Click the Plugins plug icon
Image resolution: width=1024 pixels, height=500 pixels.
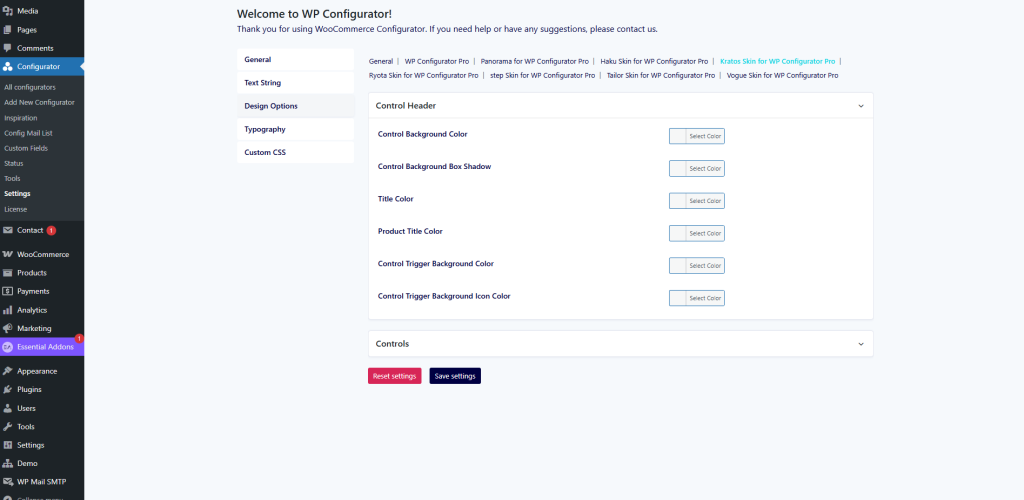point(8,389)
